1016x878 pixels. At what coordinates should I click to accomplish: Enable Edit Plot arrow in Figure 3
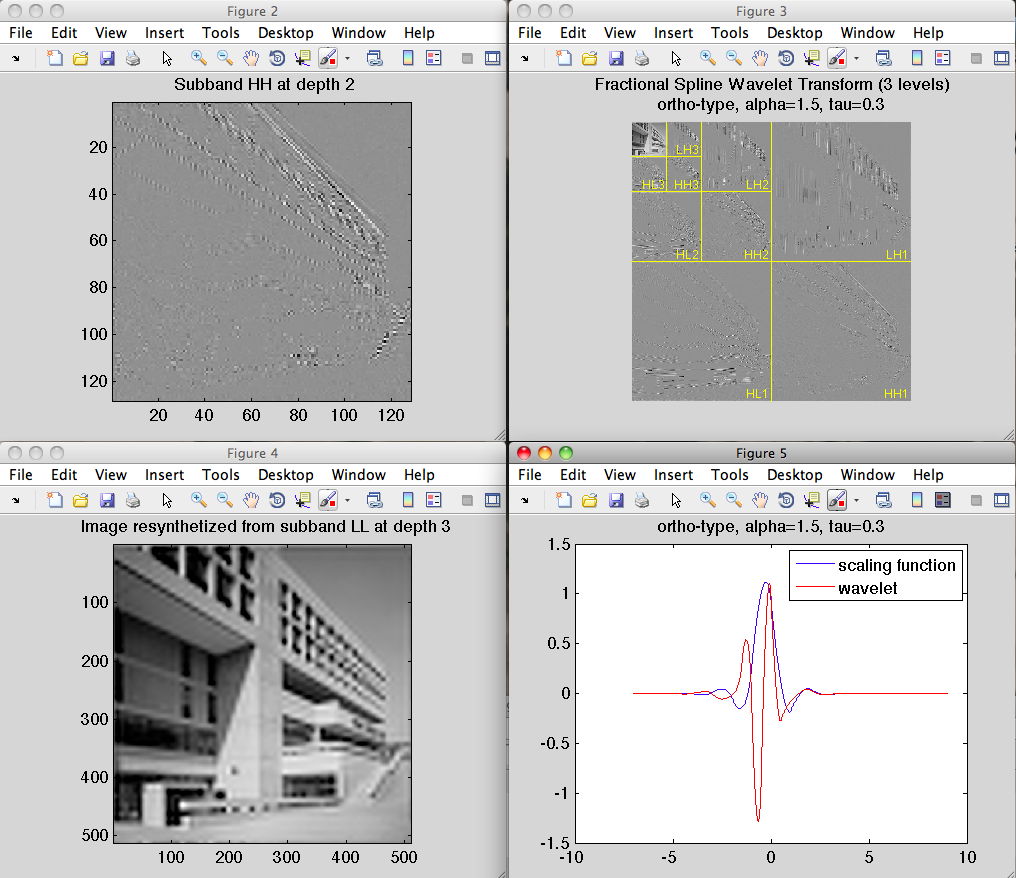click(676, 58)
